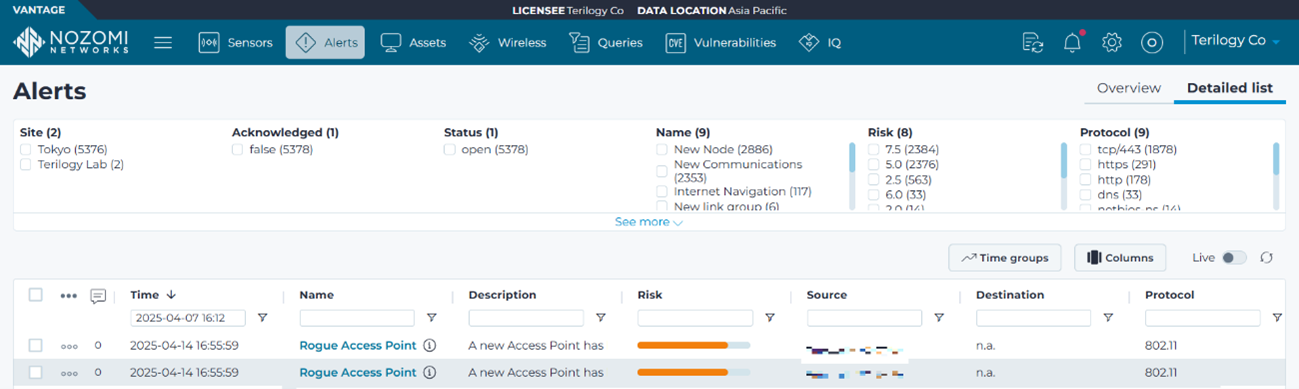This screenshot has height=389, width=1299.
Task: Click the Name filter list scrollbar
Action: pyautogui.click(x=852, y=158)
